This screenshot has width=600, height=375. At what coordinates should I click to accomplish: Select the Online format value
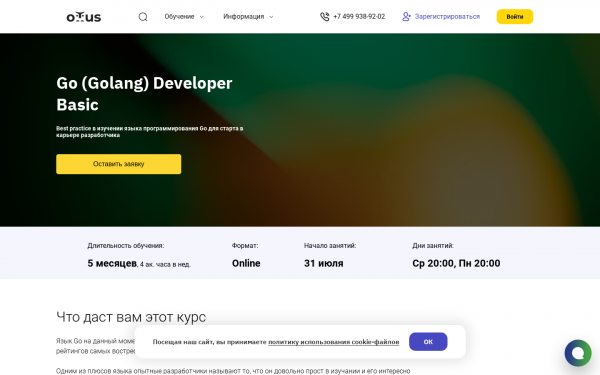tap(246, 263)
